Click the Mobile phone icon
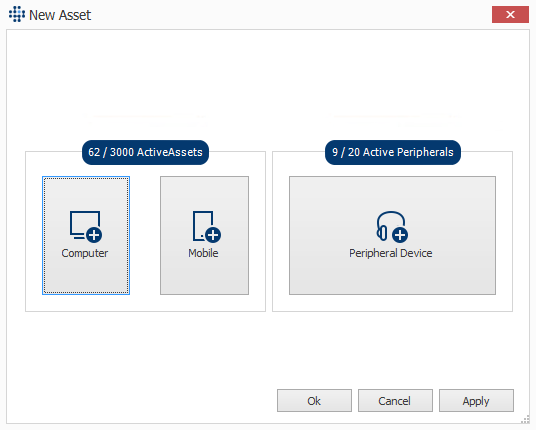536x430 pixels. [x=205, y=226]
